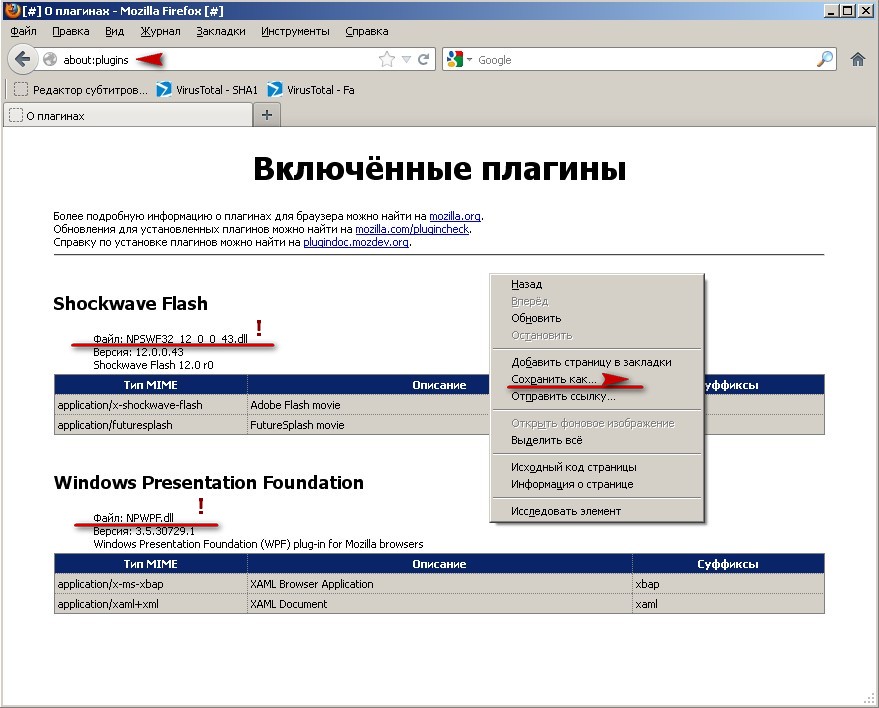This screenshot has width=879, height=708.
Task: Follow the mozilla.org link
Action: 455,216
